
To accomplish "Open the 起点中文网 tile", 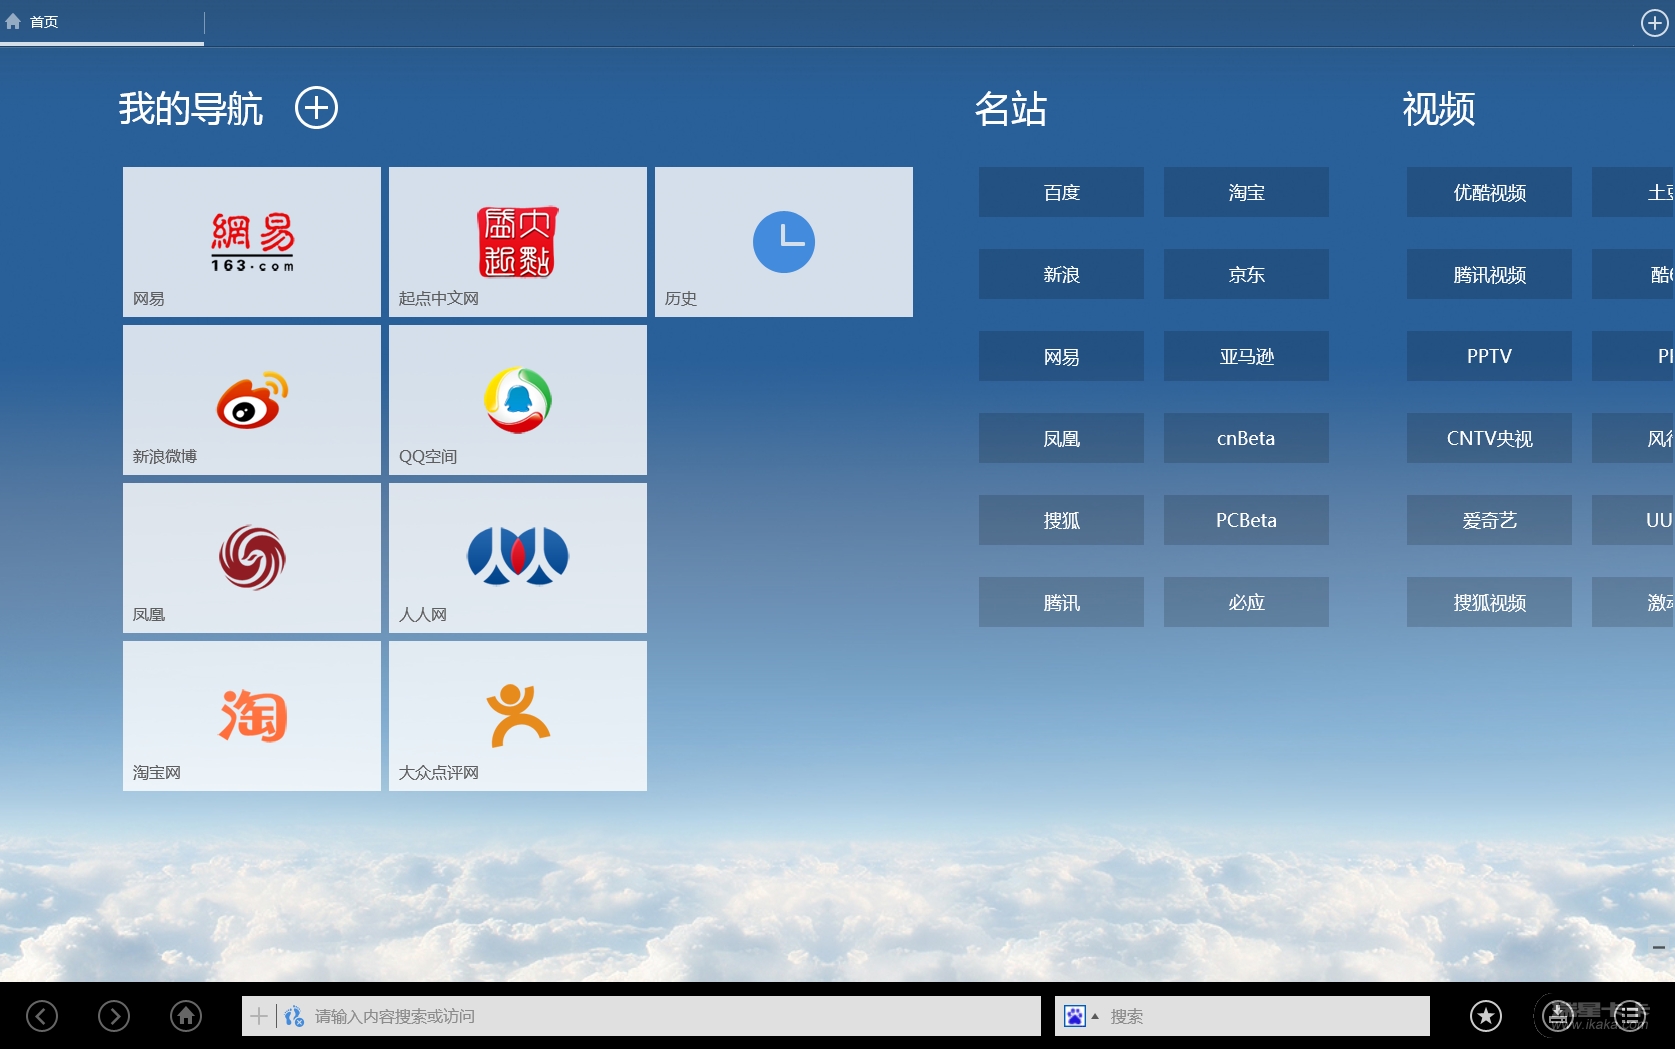I will (518, 242).
